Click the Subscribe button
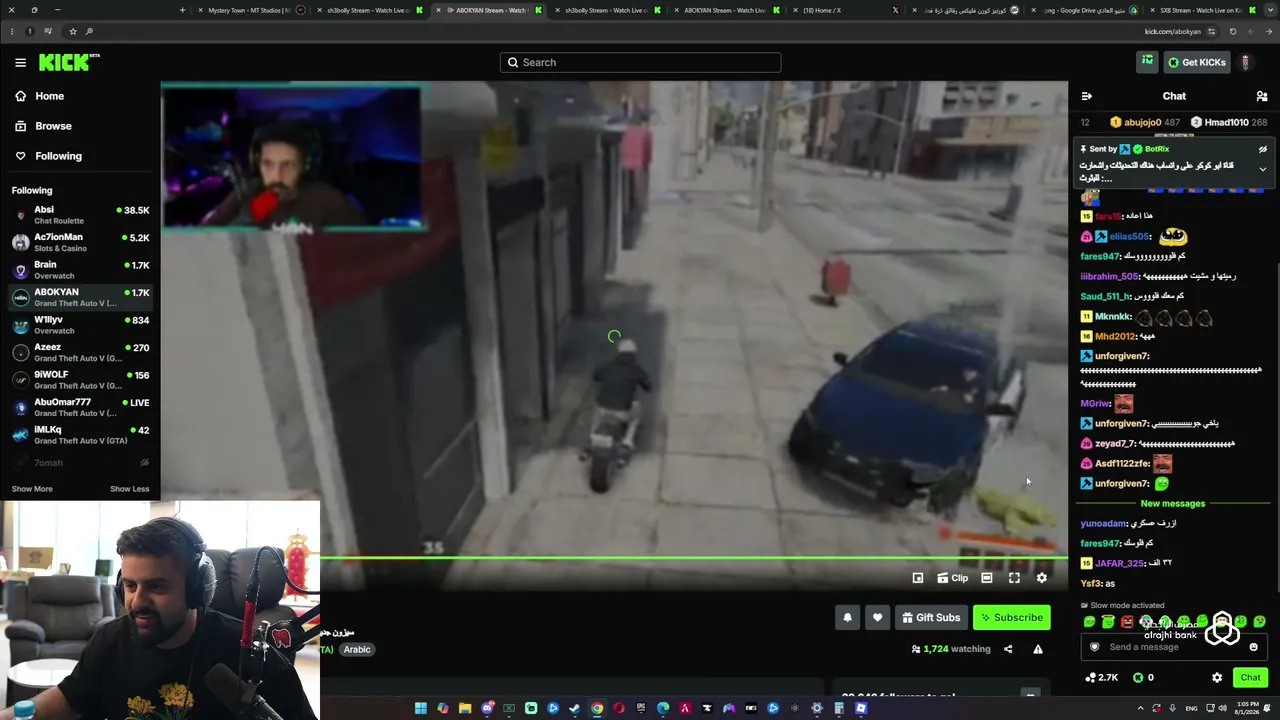This screenshot has width=1280, height=720. pos(1011,618)
